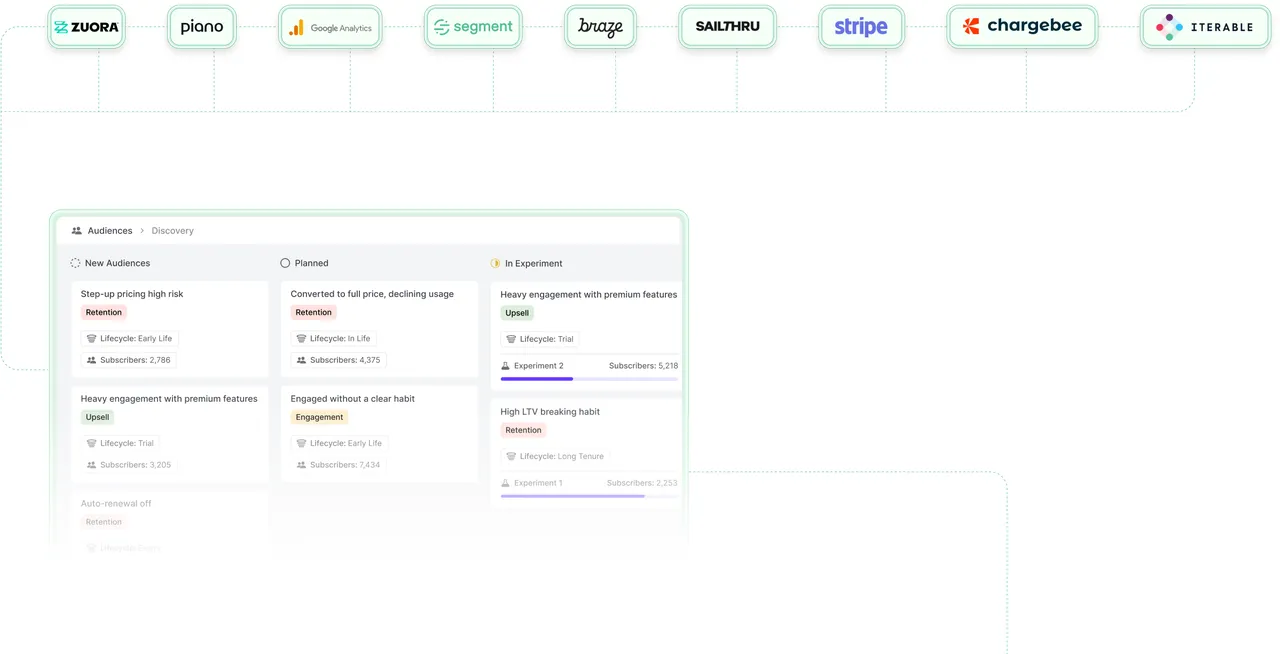Click the Braze integration logo
The width and height of the screenshot is (1280, 654).
(x=600, y=27)
